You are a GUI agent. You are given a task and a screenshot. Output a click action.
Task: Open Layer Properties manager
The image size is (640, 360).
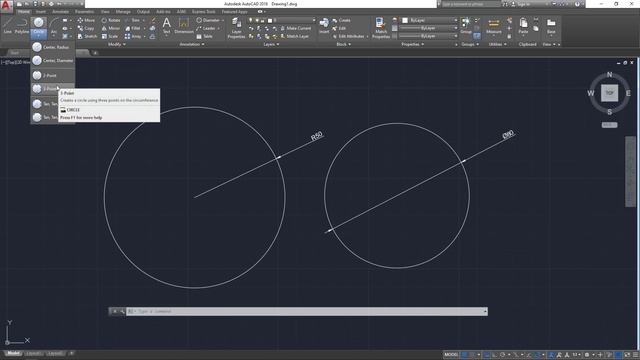click(x=236, y=28)
